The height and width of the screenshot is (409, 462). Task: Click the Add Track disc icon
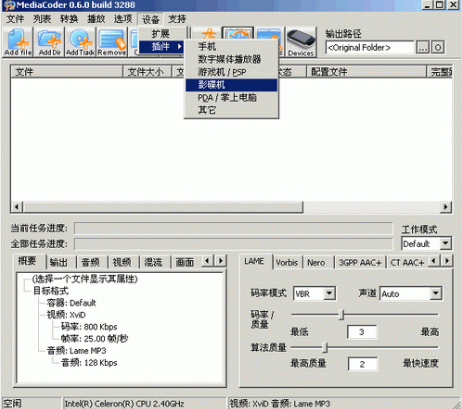pyautogui.click(x=80, y=42)
